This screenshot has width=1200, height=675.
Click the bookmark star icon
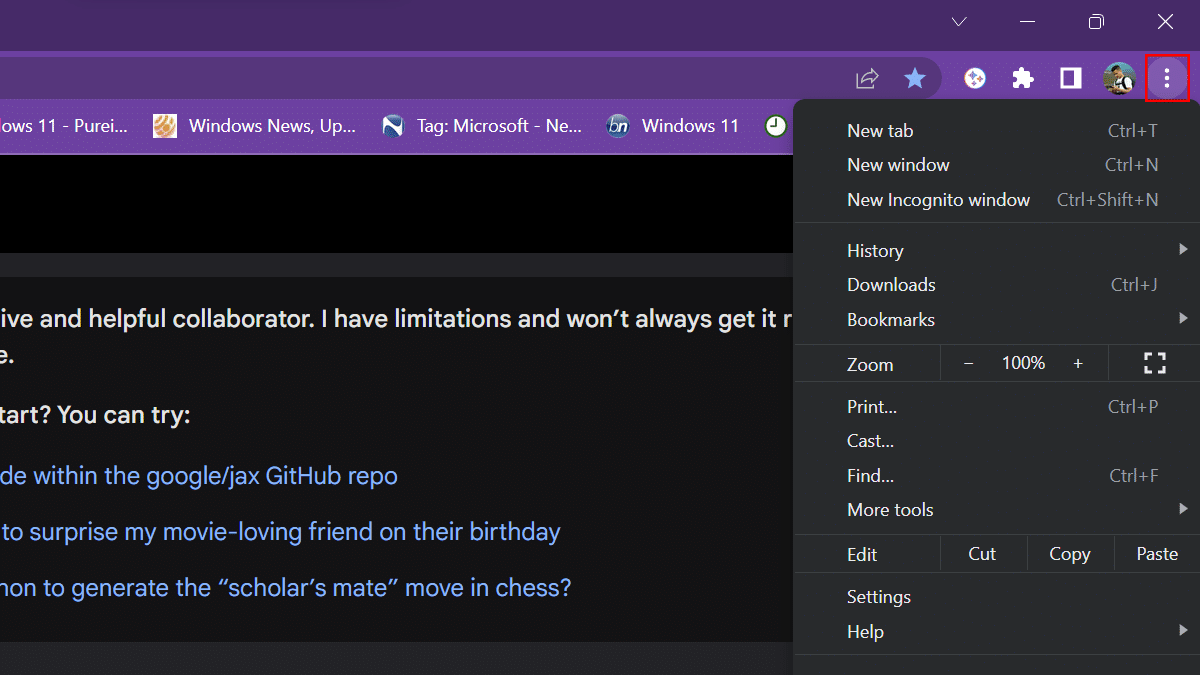coord(915,78)
